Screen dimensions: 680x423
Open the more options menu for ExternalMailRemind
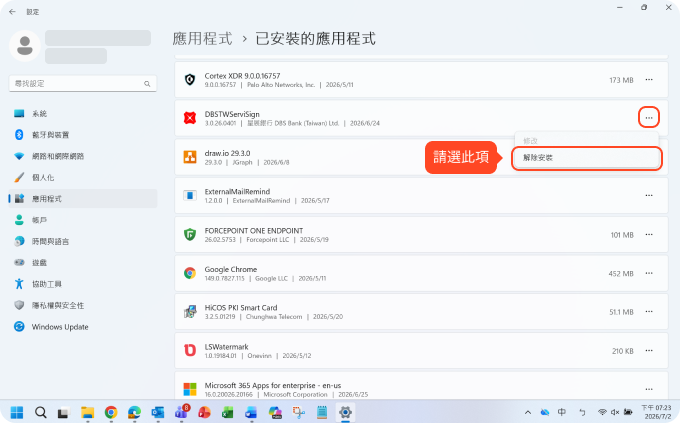[649, 196]
